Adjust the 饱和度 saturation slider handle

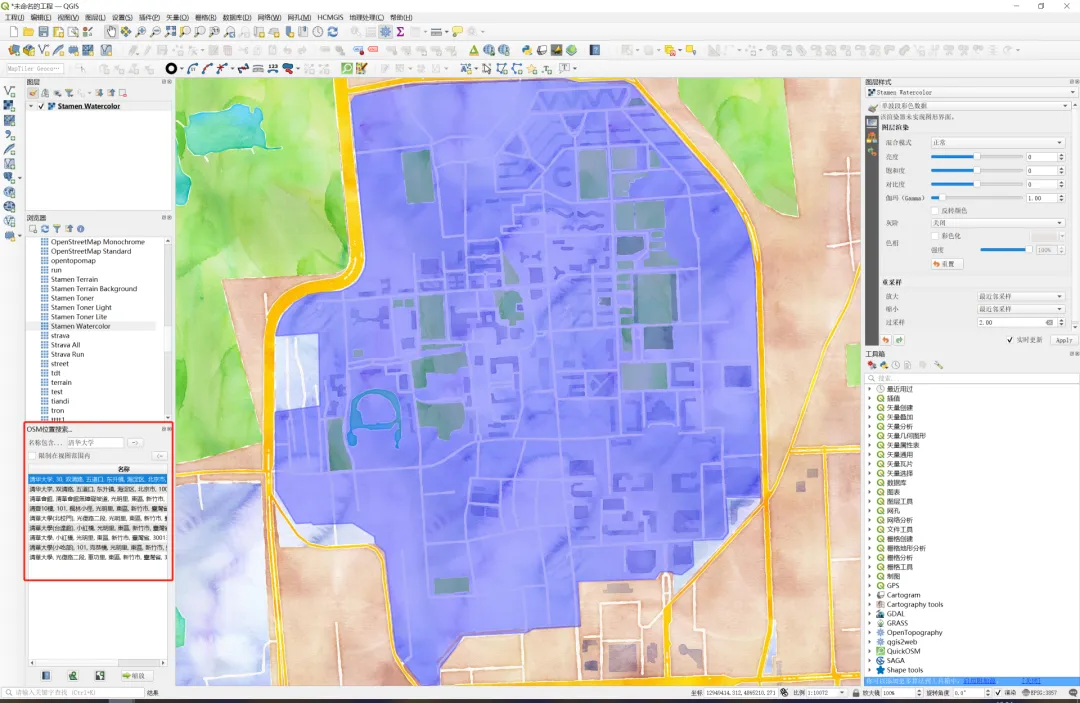(977, 170)
